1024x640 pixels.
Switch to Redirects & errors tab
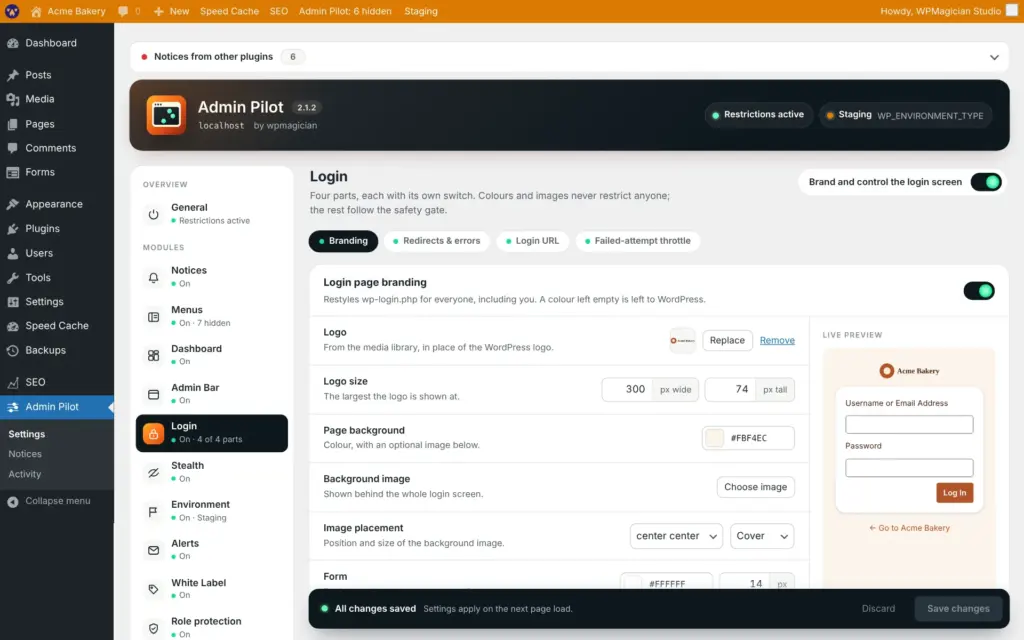[436, 241]
